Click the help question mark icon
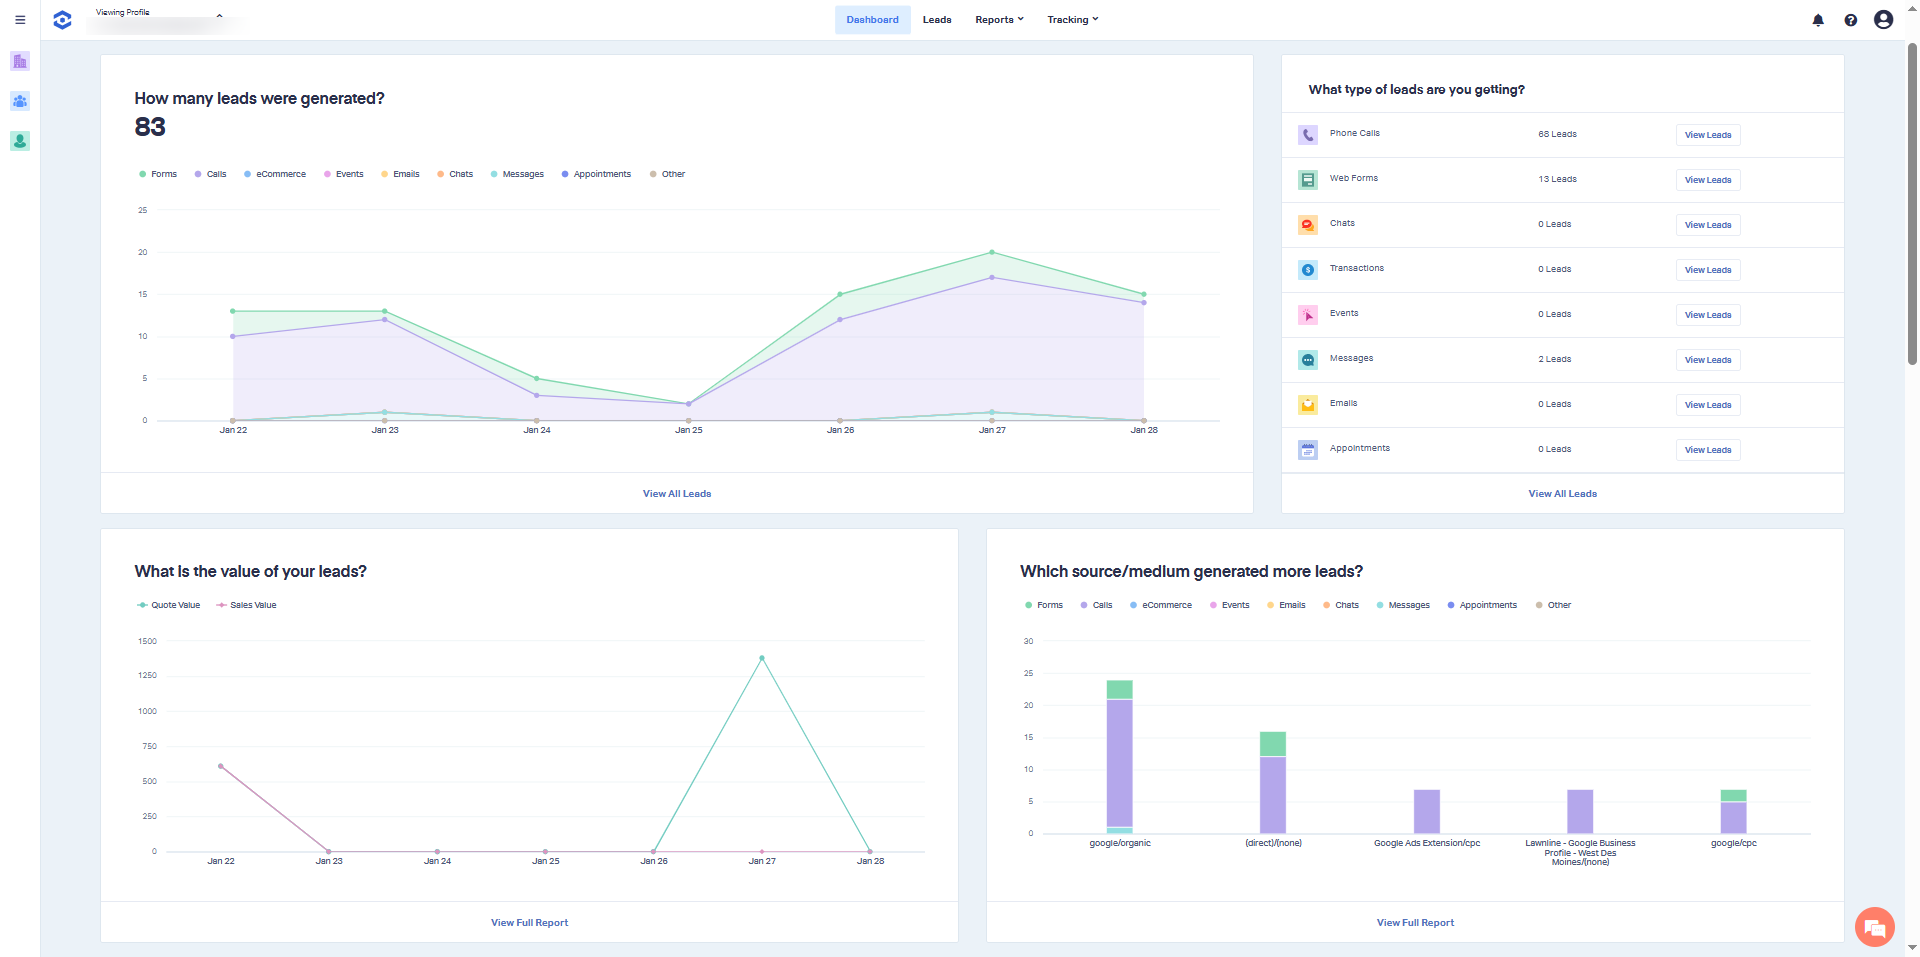This screenshot has width=1920, height=957. pos(1850,20)
